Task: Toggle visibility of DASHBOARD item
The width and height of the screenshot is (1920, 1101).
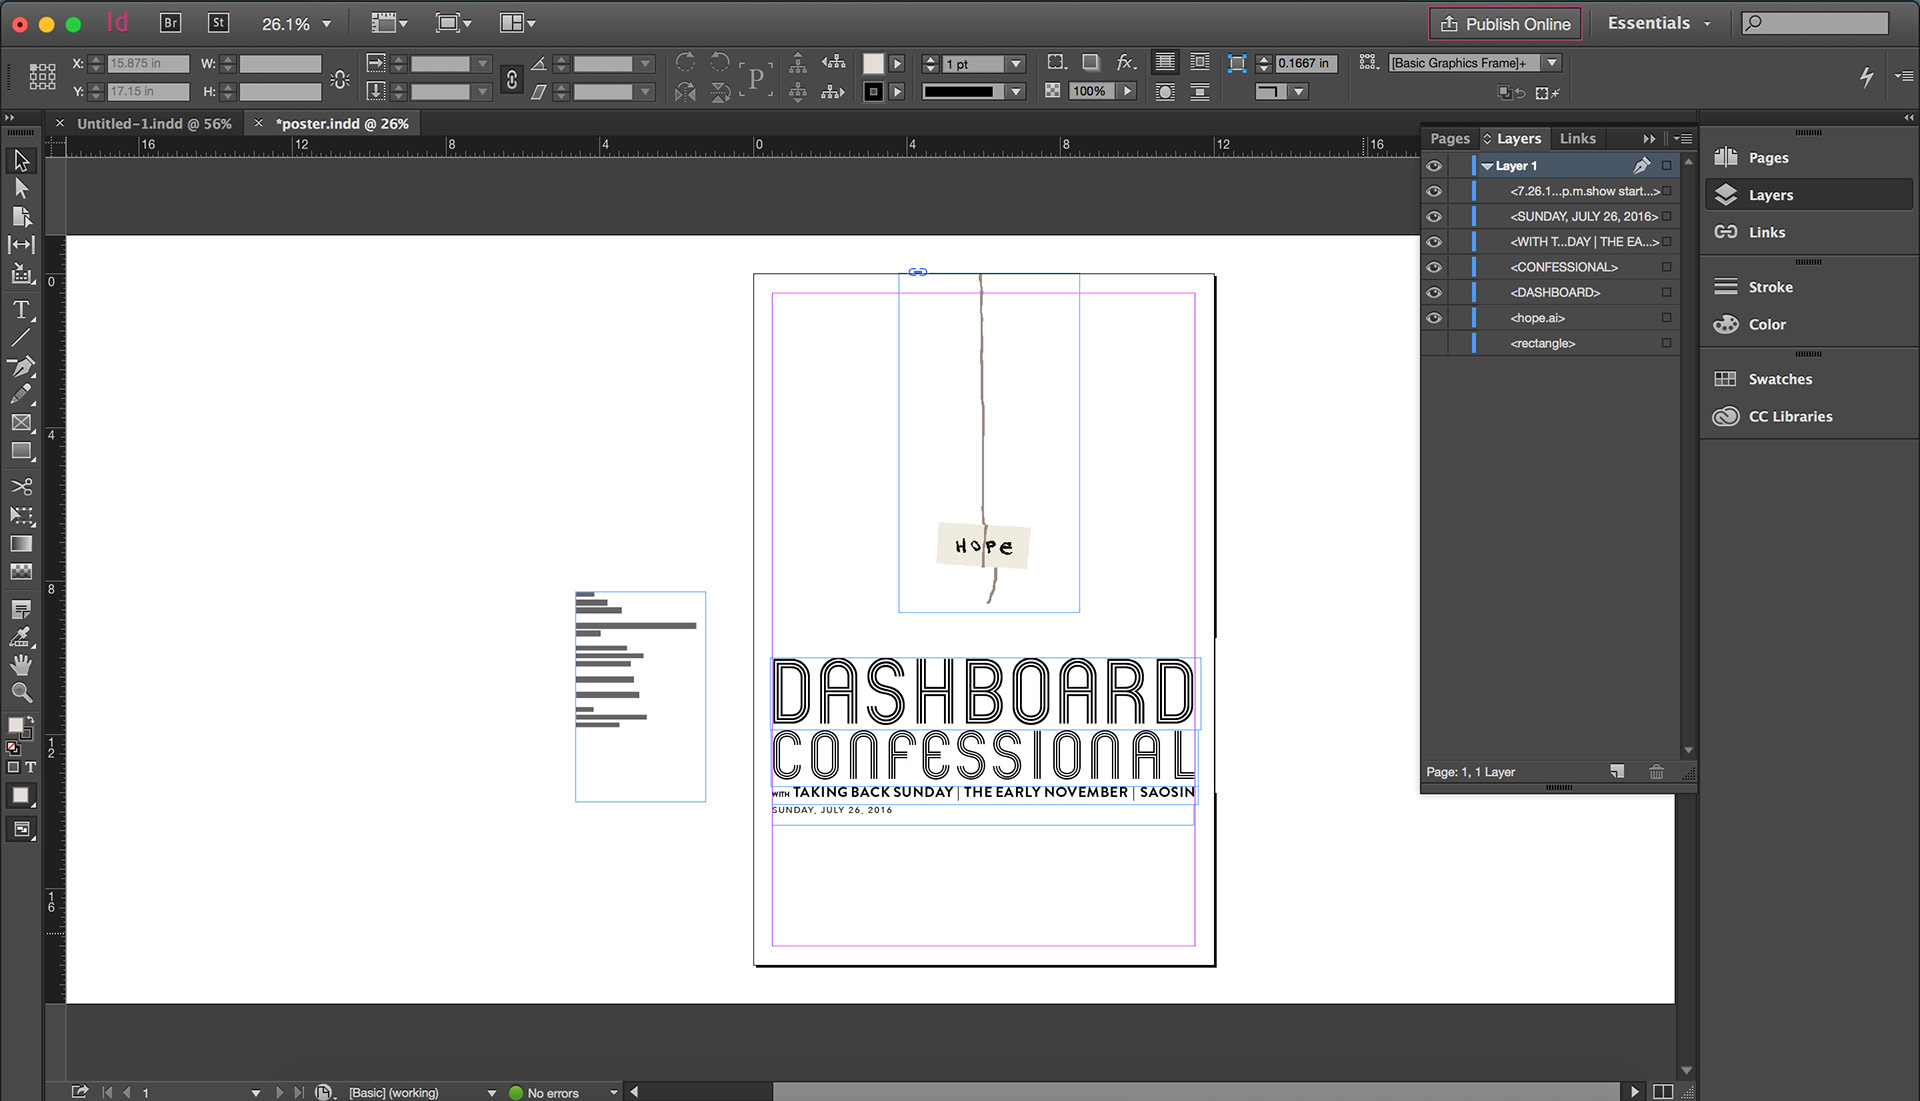Action: [1434, 292]
